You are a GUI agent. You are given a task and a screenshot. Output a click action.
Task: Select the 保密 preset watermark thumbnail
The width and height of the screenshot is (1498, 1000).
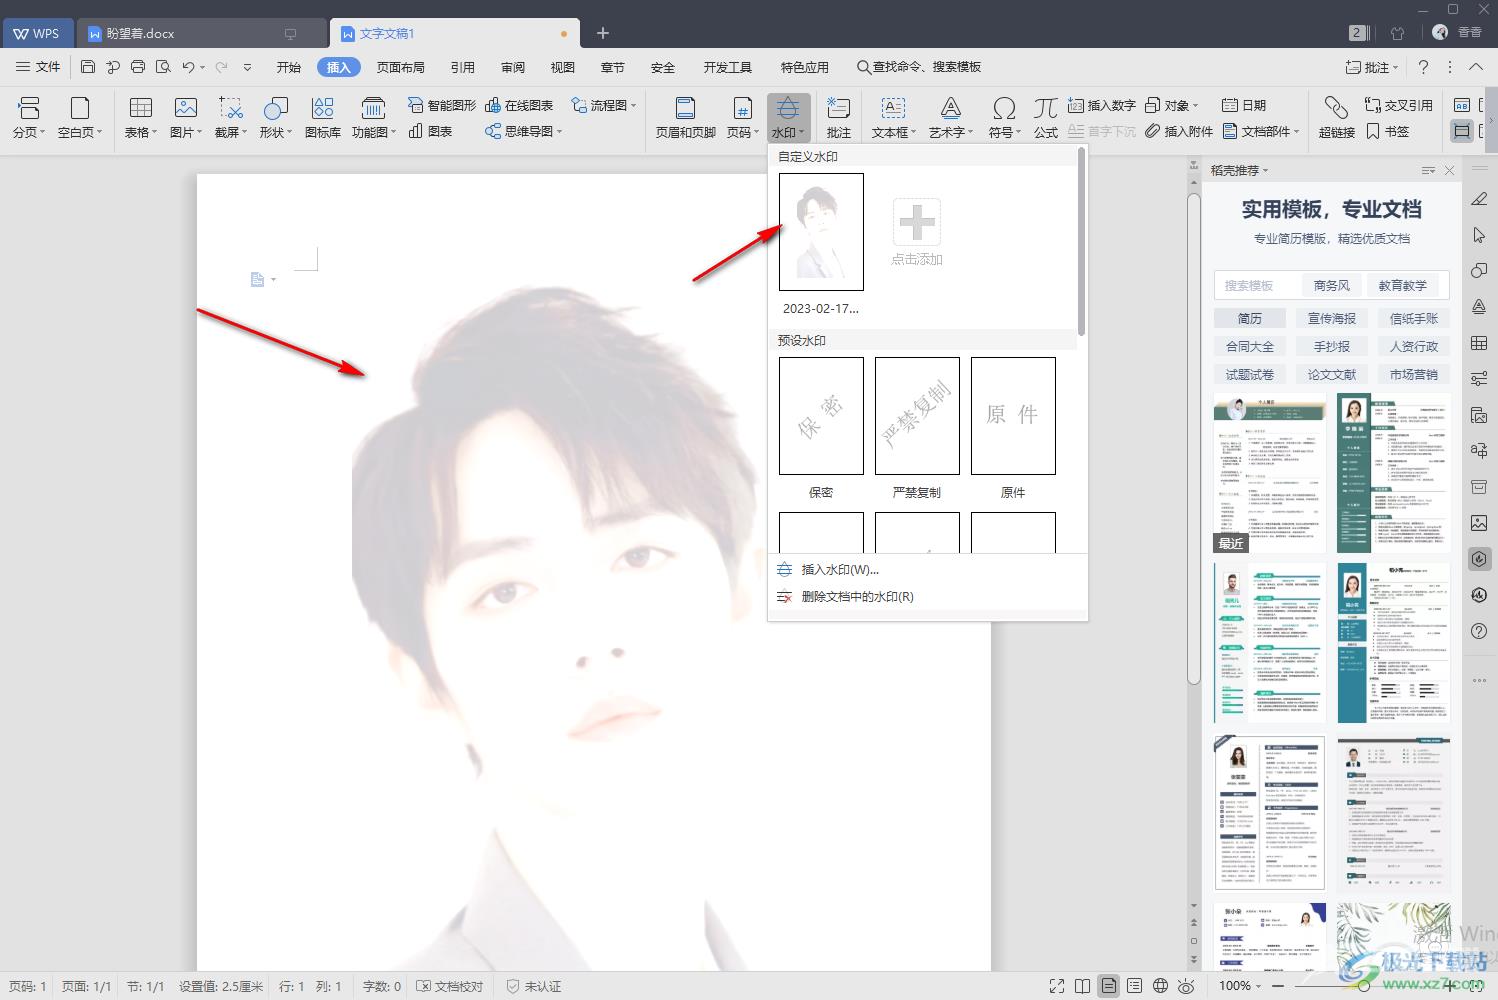point(821,416)
